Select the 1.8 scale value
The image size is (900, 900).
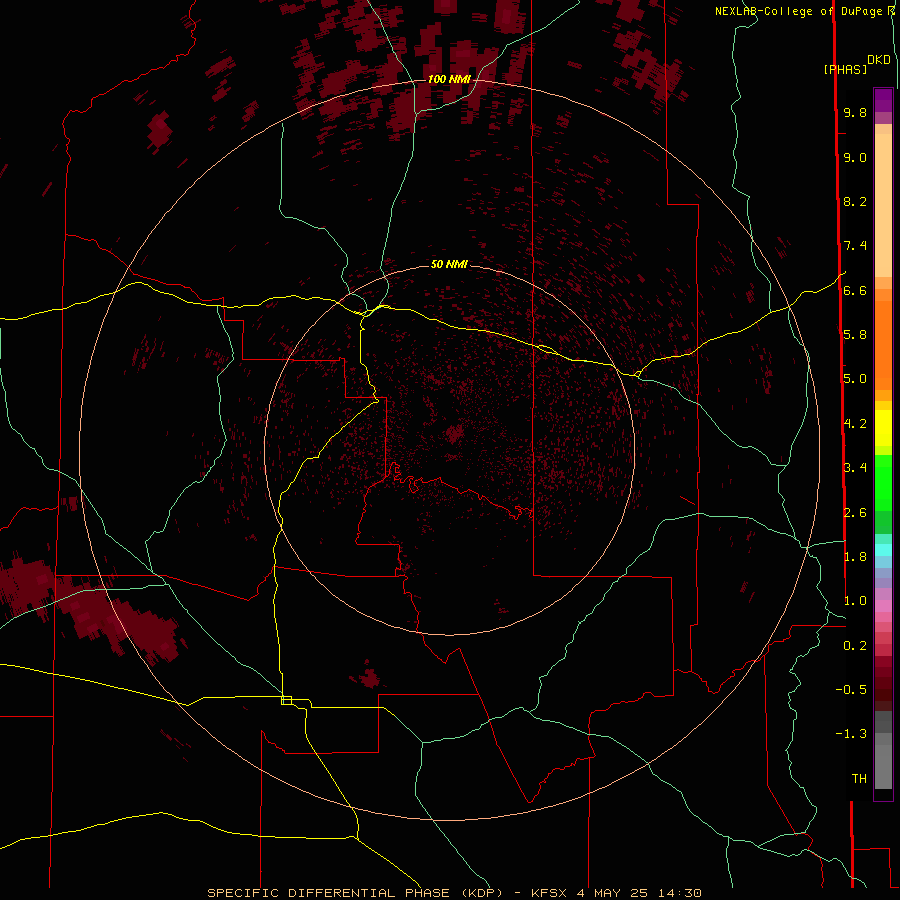tap(855, 557)
